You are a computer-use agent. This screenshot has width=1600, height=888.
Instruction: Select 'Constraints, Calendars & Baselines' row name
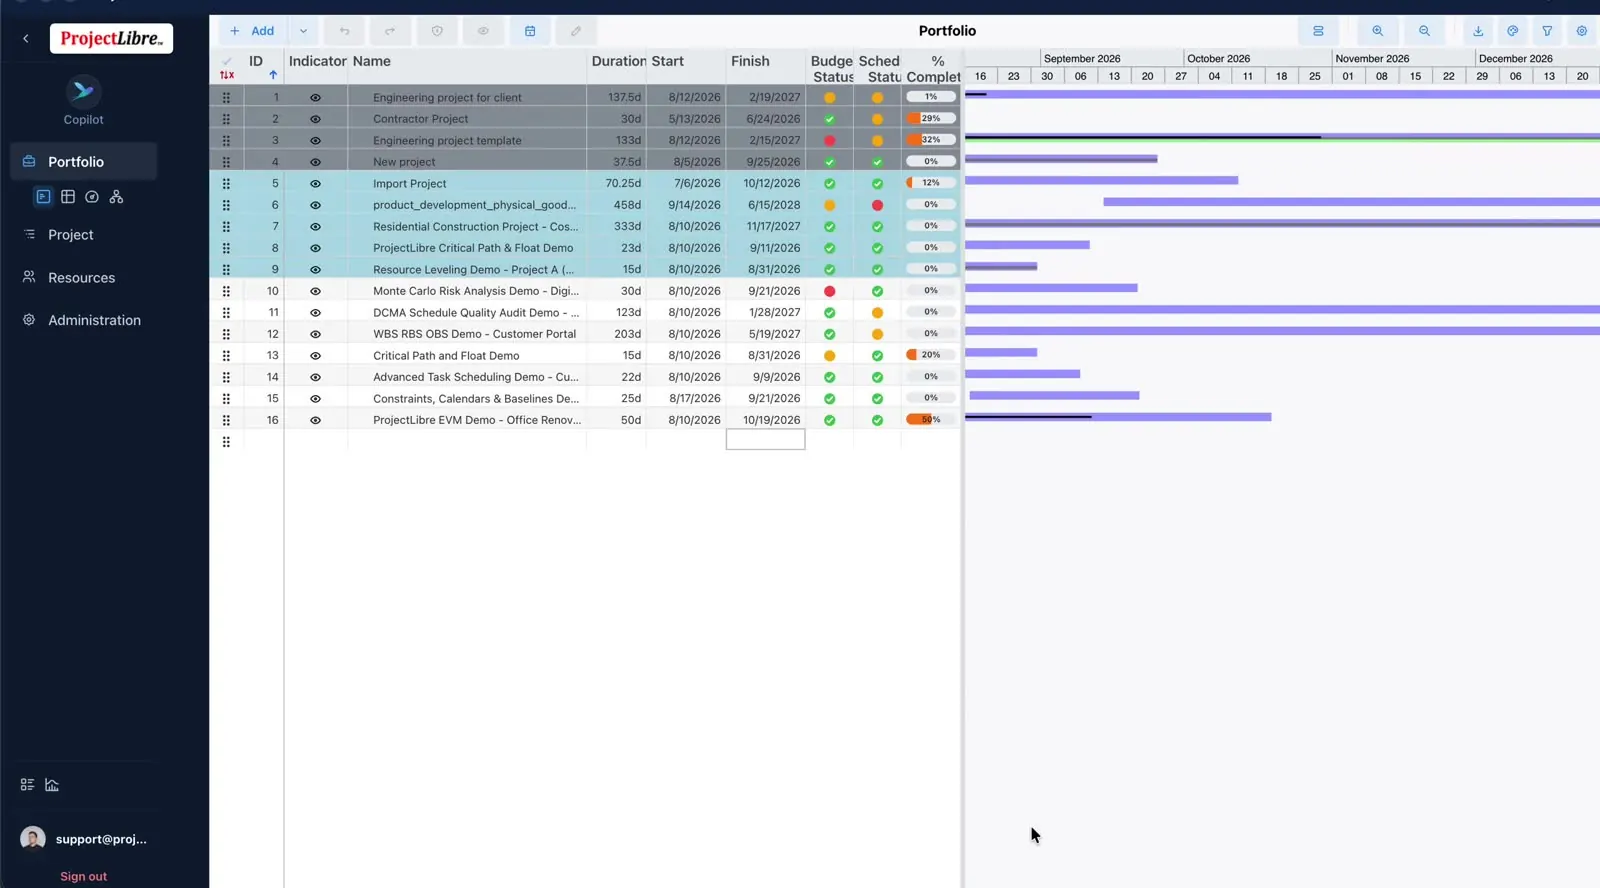(476, 399)
